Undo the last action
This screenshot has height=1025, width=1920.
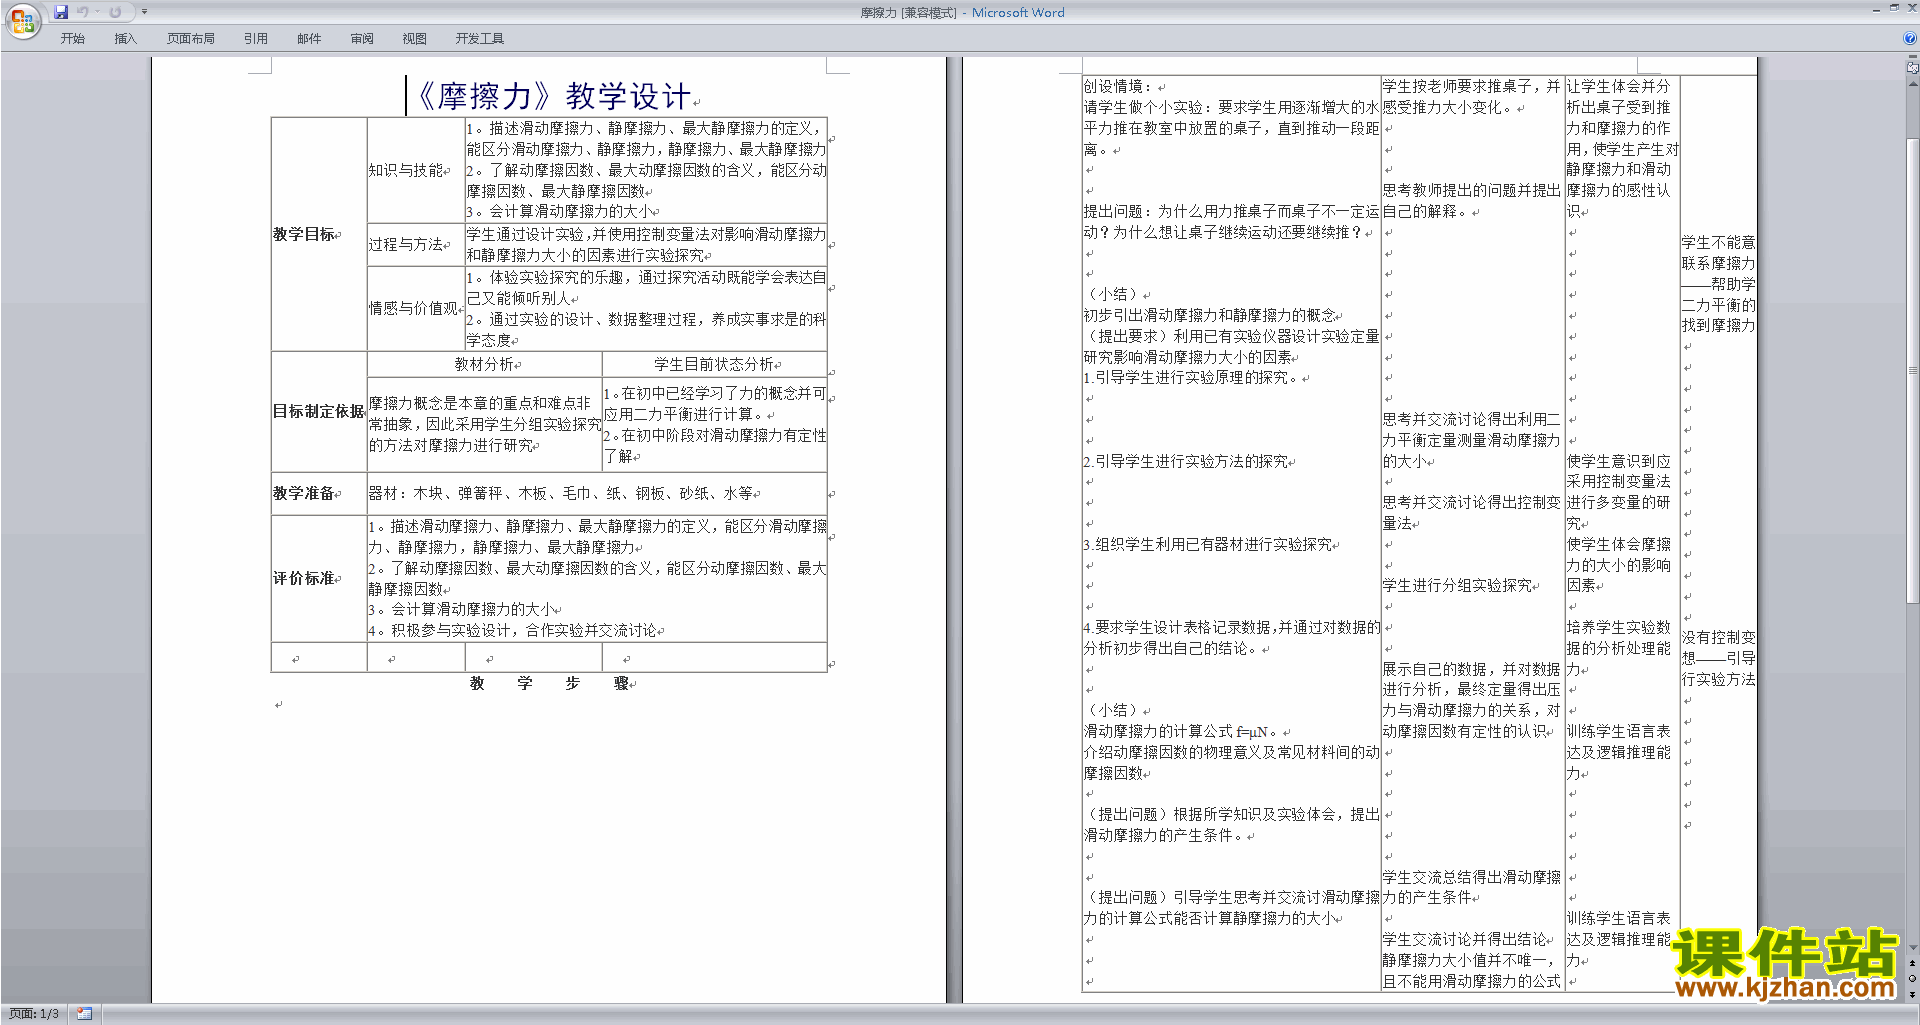83,12
